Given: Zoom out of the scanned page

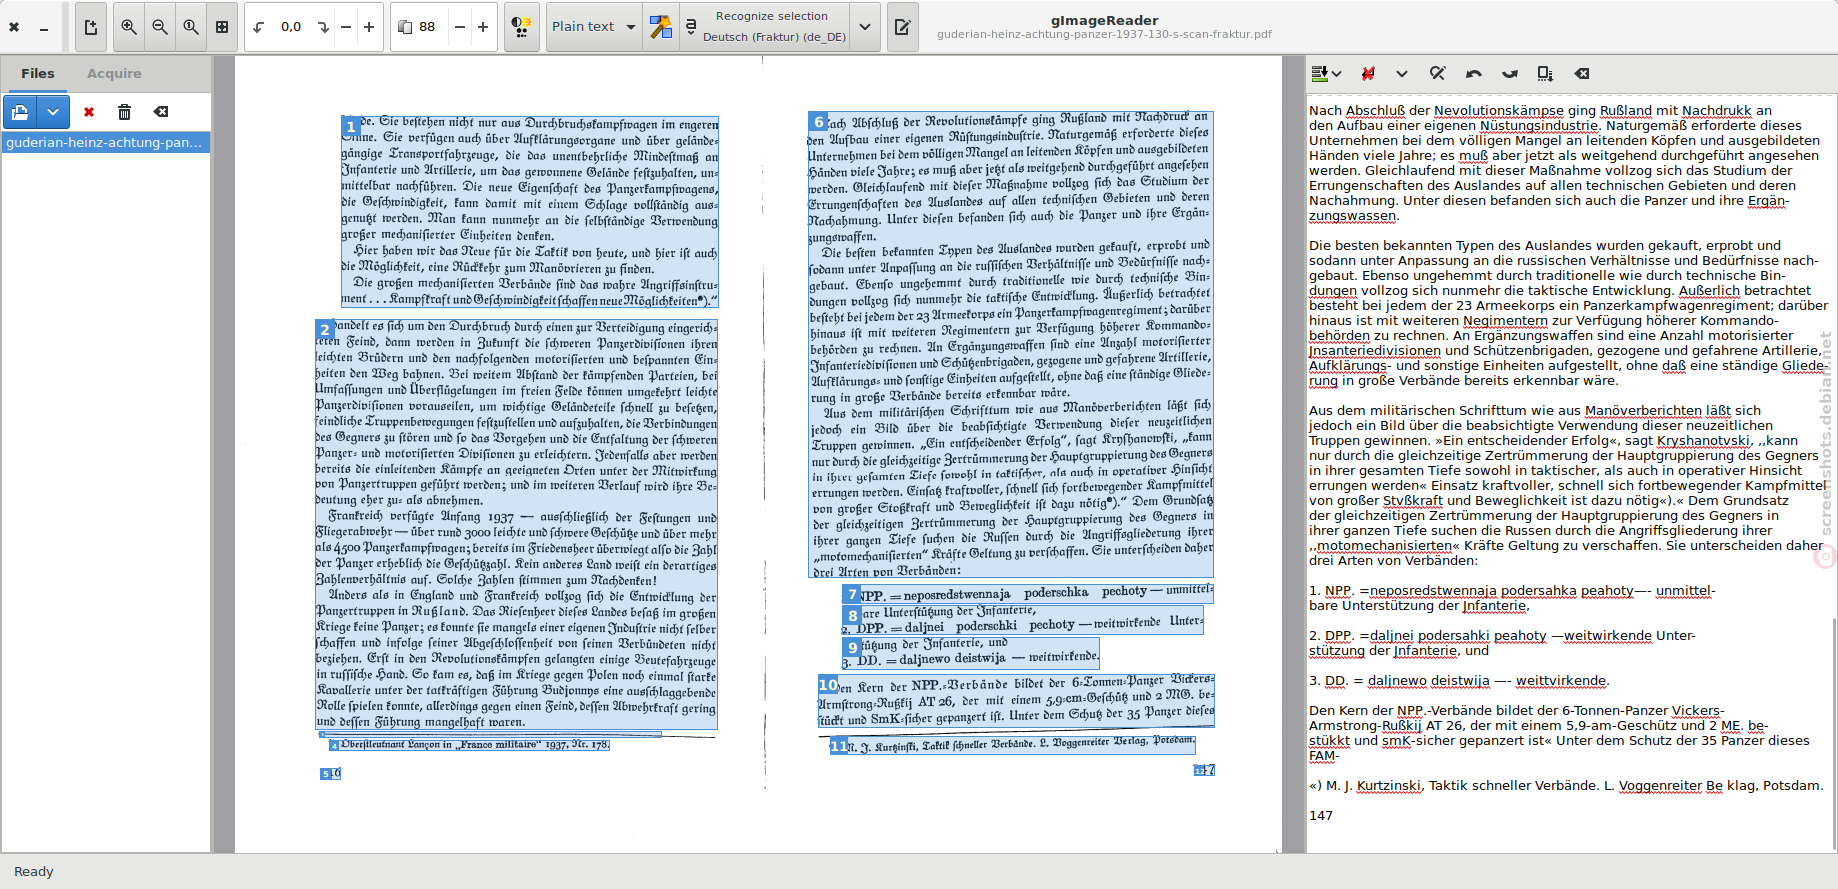Looking at the screenshot, I should tap(160, 27).
